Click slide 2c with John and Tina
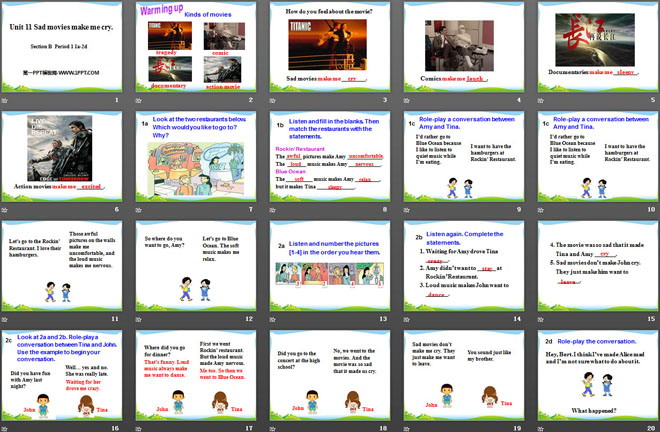 [x=62, y=374]
